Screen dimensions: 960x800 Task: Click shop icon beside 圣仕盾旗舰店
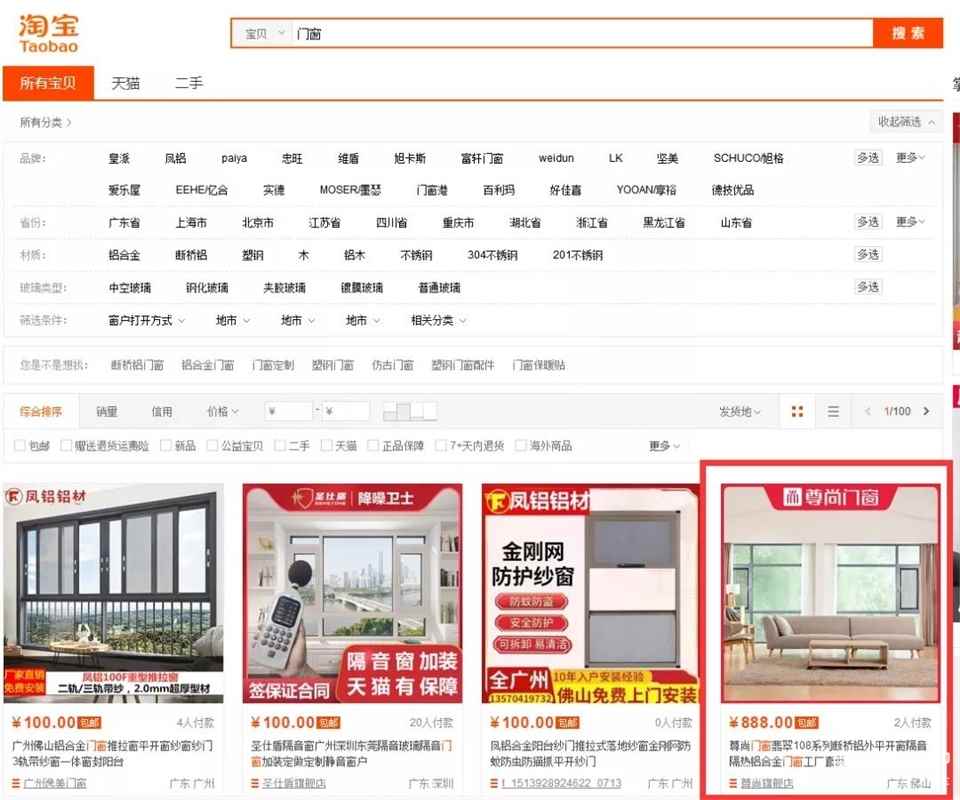click(x=255, y=783)
